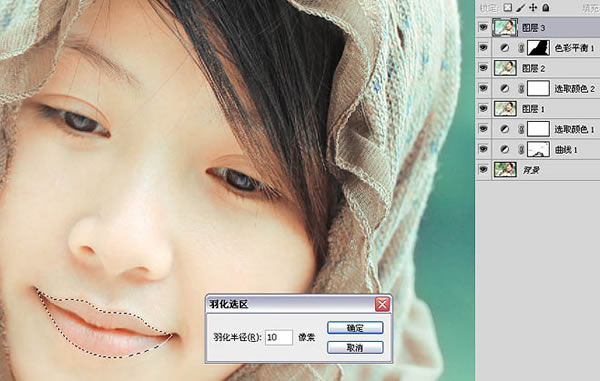Click the 确定 button in feather dialog
600x381 pixels.
click(355, 328)
